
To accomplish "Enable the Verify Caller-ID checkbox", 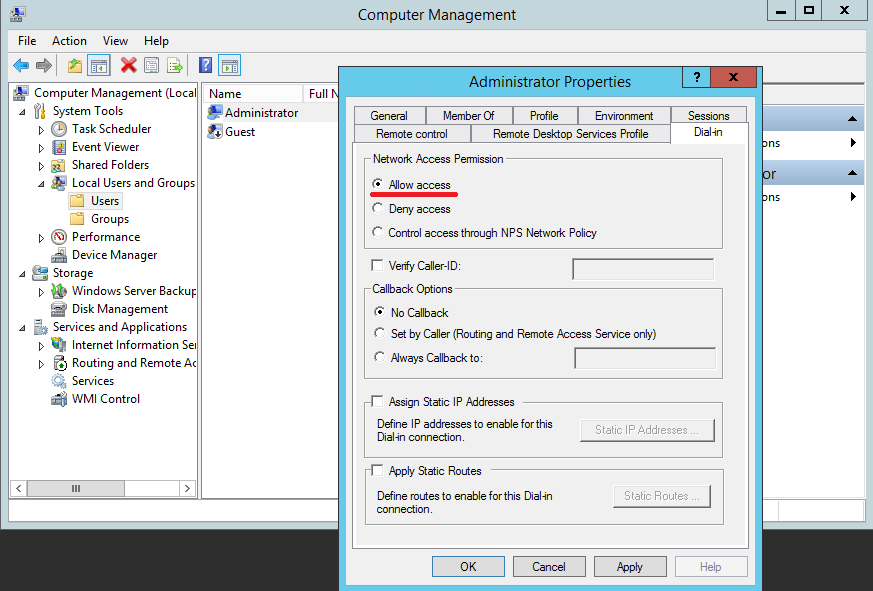I will [377, 266].
